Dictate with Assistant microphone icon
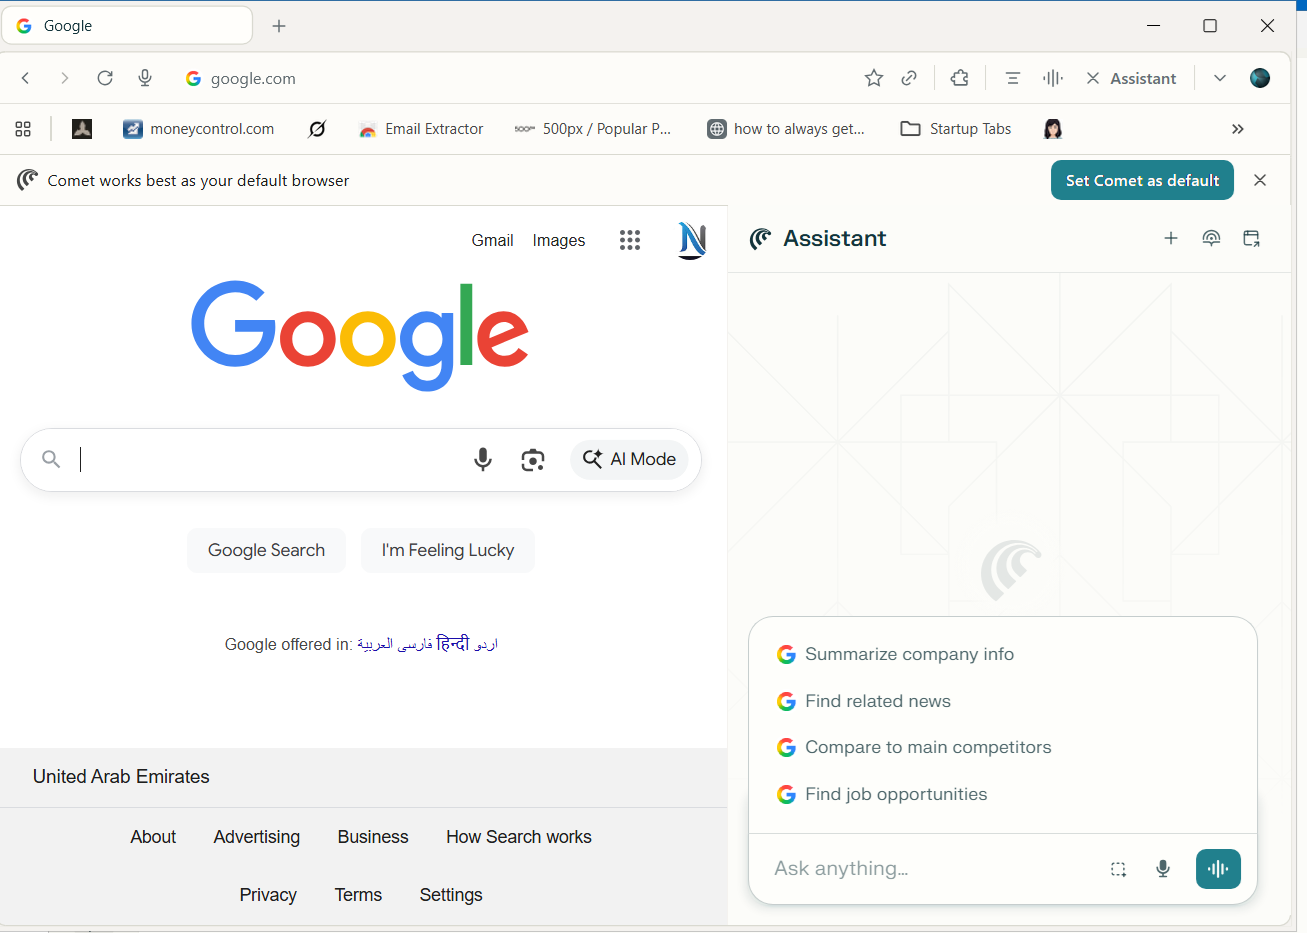The height and width of the screenshot is (933, 1307). [x=1163, y=869]
